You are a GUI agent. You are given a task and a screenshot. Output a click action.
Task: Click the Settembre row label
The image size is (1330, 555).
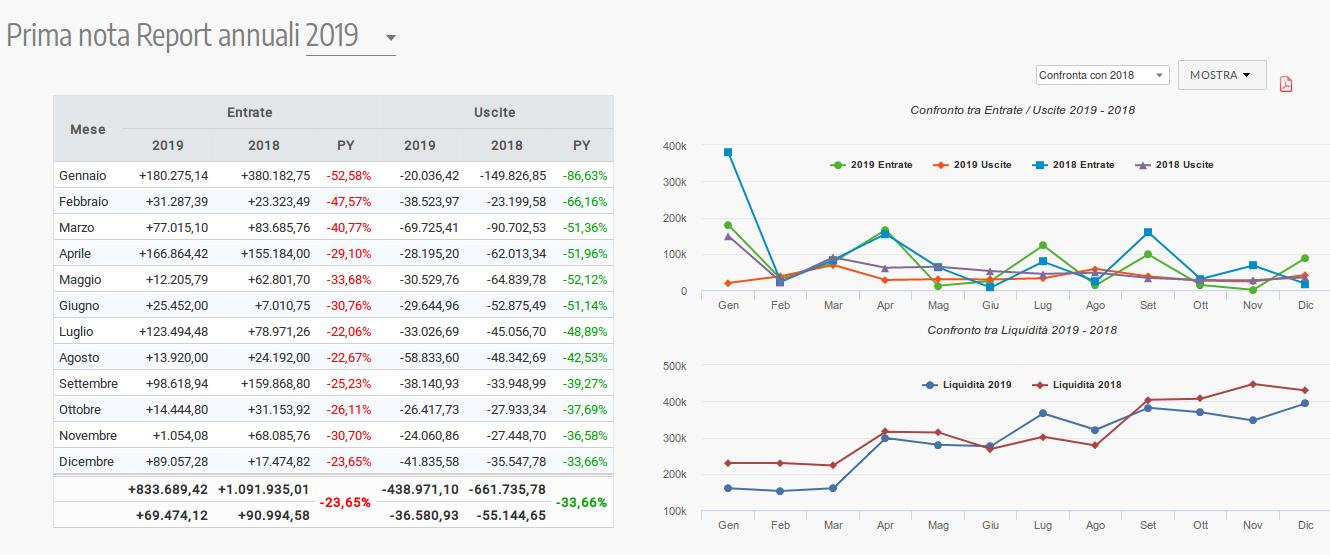[x=89, y=384]
